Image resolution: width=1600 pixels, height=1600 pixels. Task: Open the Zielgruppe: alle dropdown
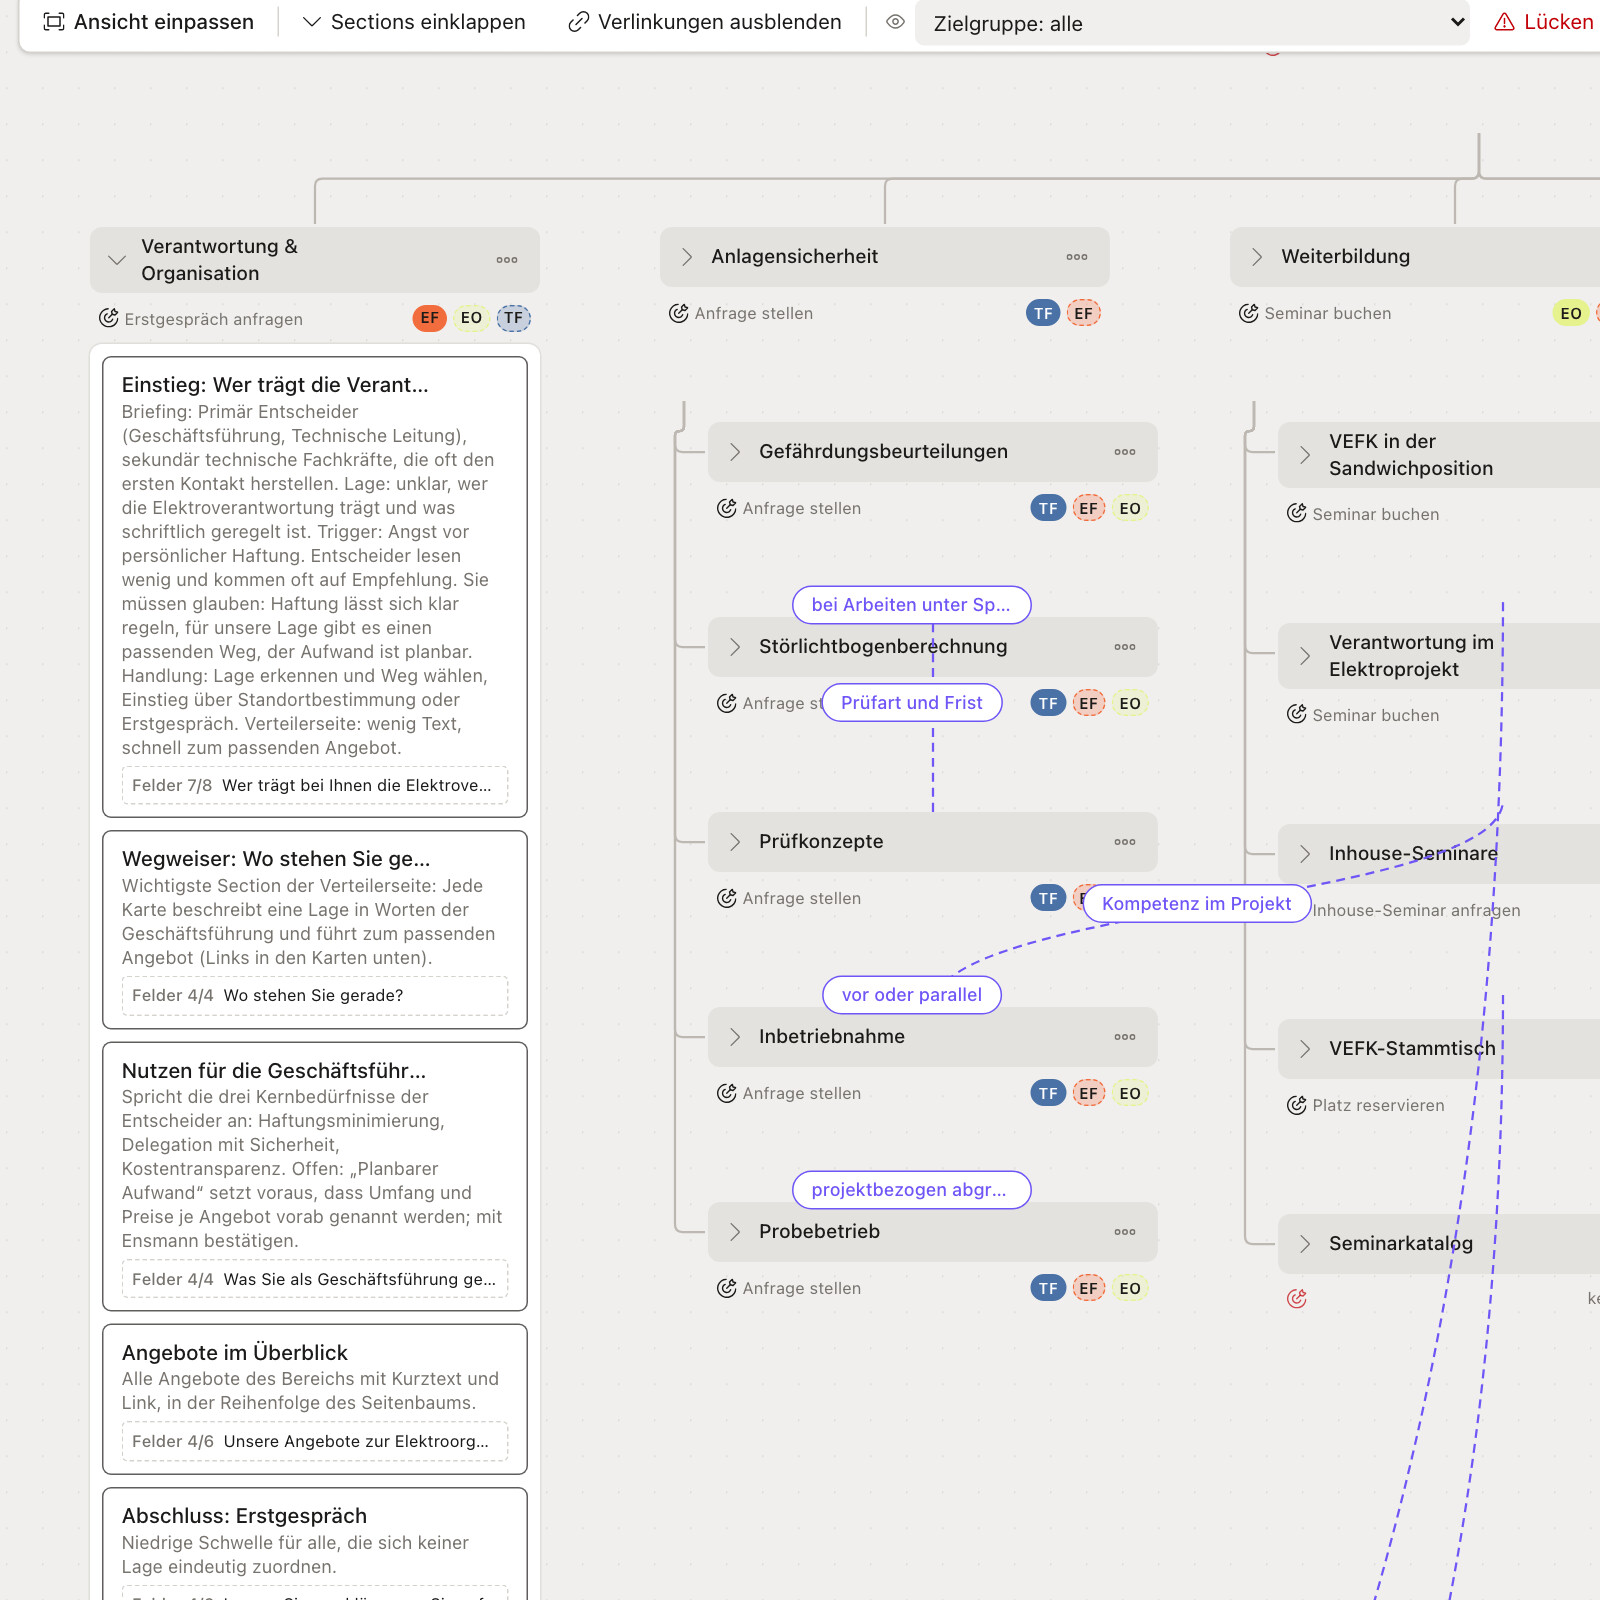[x=1192, y=23]
